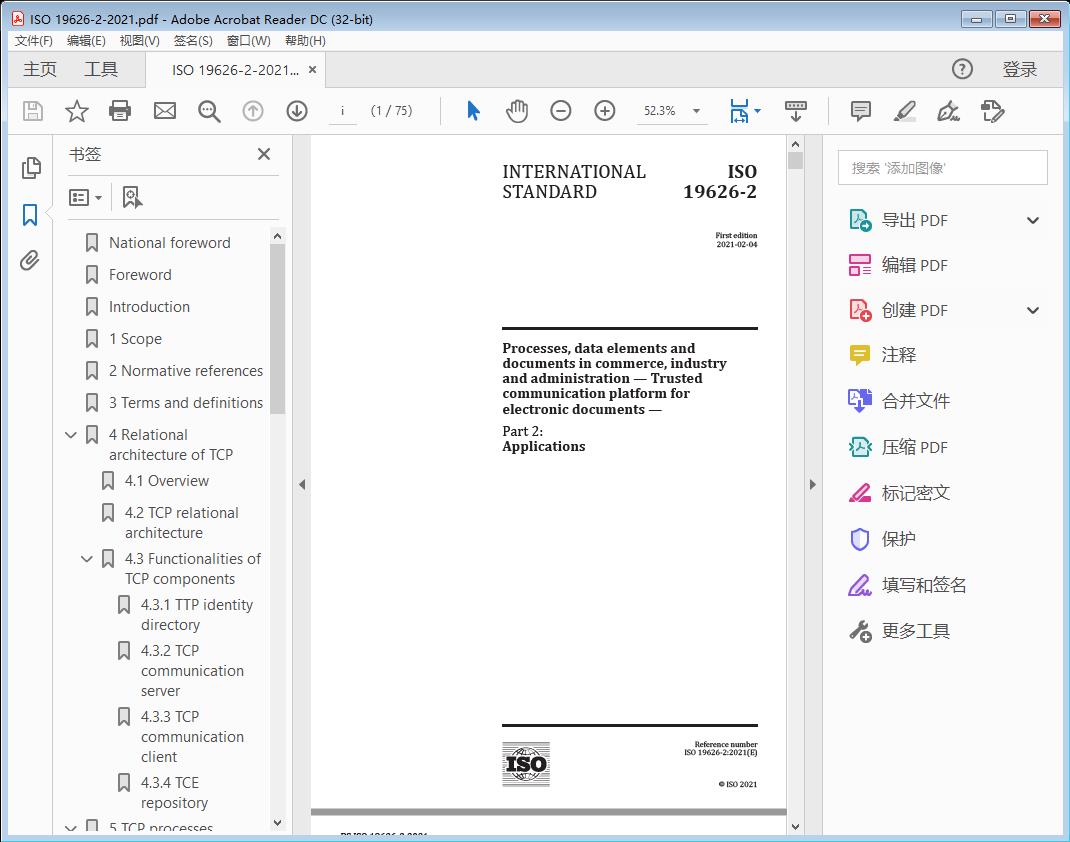Screen dimensions: 1070x842
Task: Open the 合并文件 tool
Action: (x=899, y=401)
